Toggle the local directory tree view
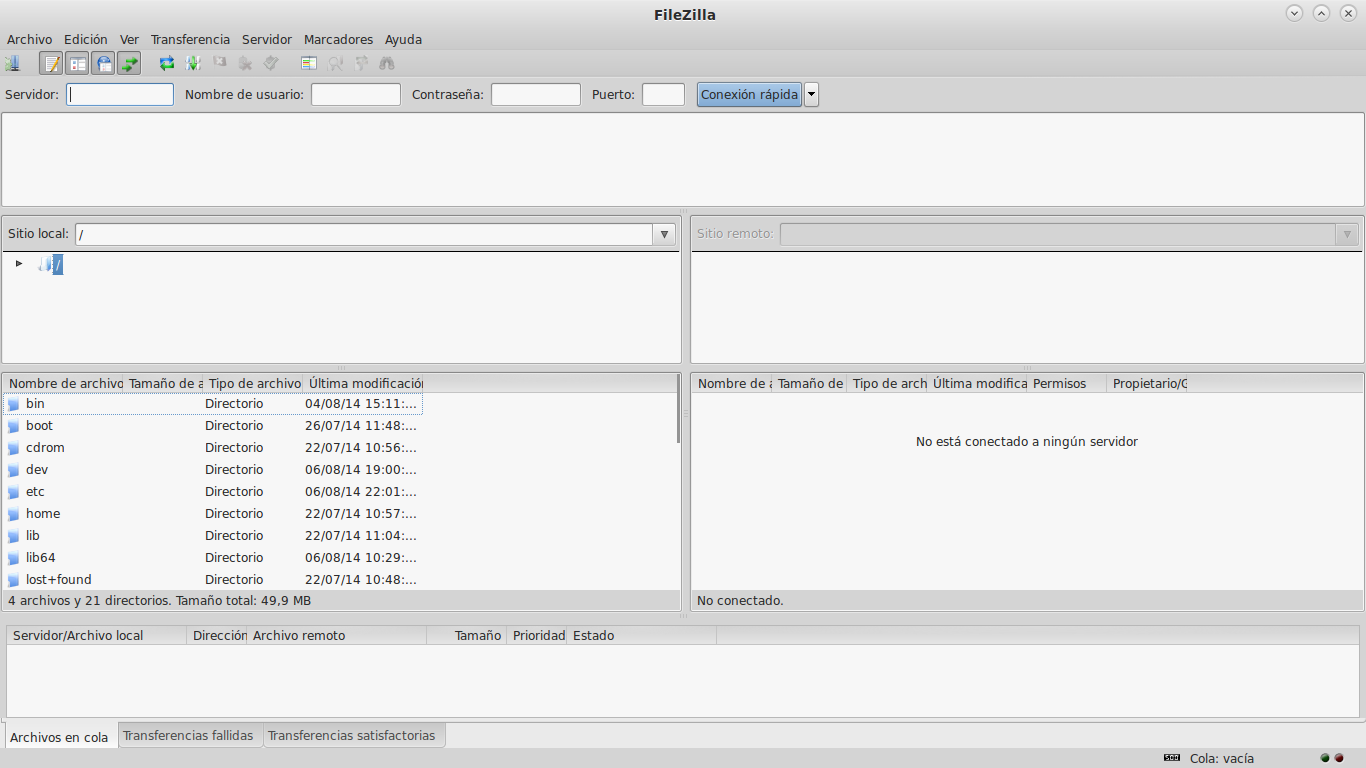 click(77, 64)
